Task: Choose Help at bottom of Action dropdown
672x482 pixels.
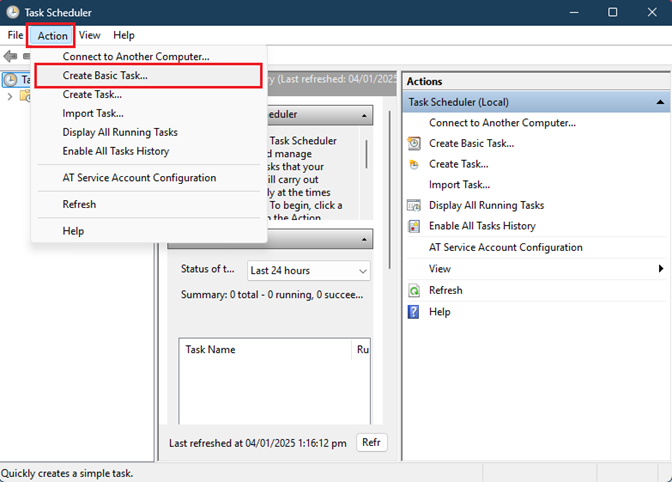Action: (148, 231)
